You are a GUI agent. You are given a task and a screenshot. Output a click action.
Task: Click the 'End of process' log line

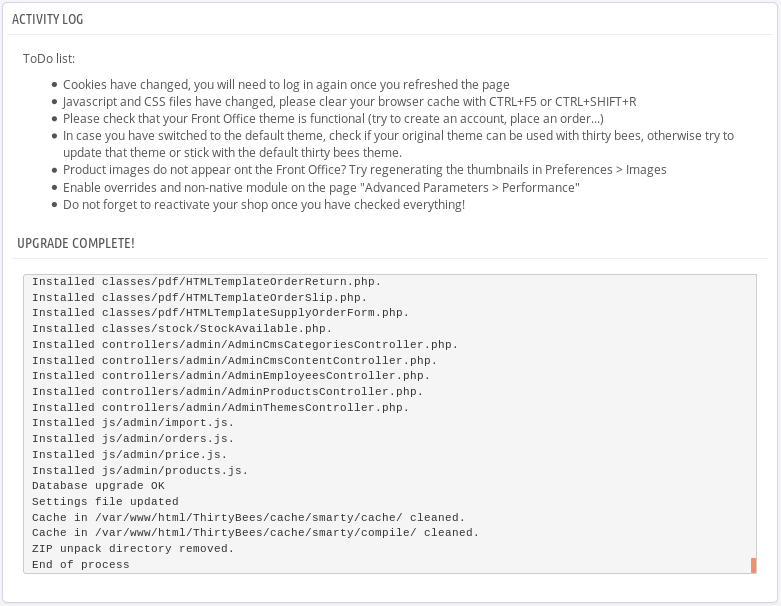81,565
